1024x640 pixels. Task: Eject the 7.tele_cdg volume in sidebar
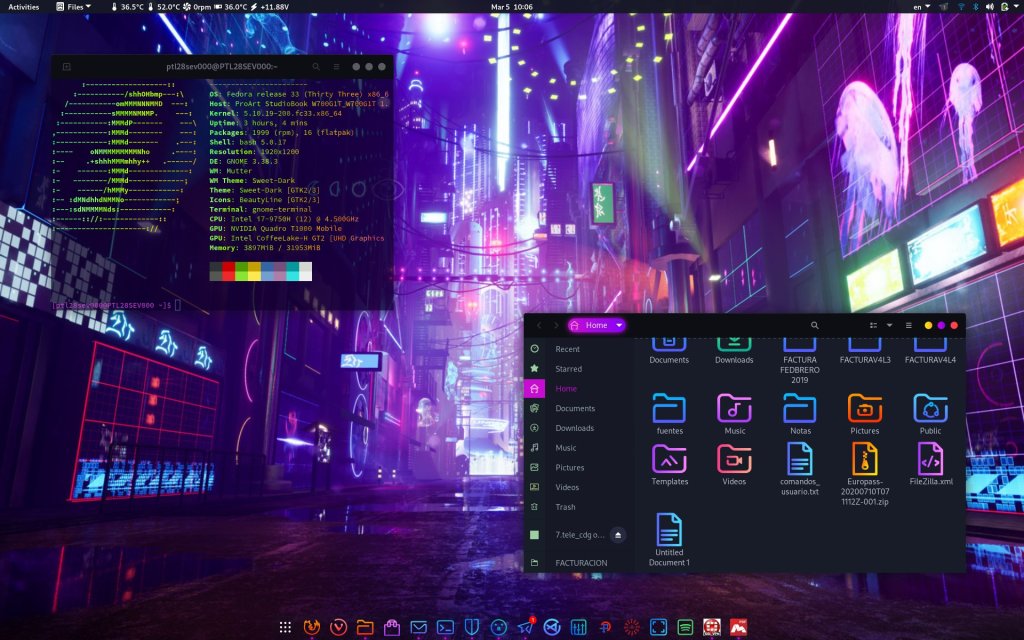[x=618, y=535]
